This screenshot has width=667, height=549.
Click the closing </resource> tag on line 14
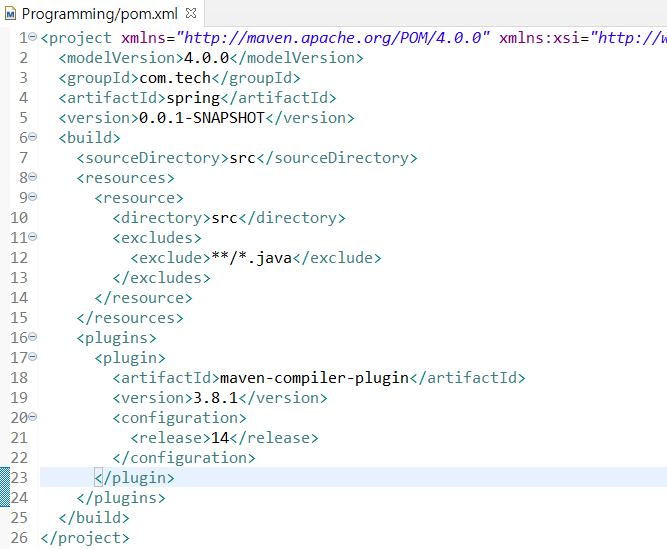click(x=143, y=298)
